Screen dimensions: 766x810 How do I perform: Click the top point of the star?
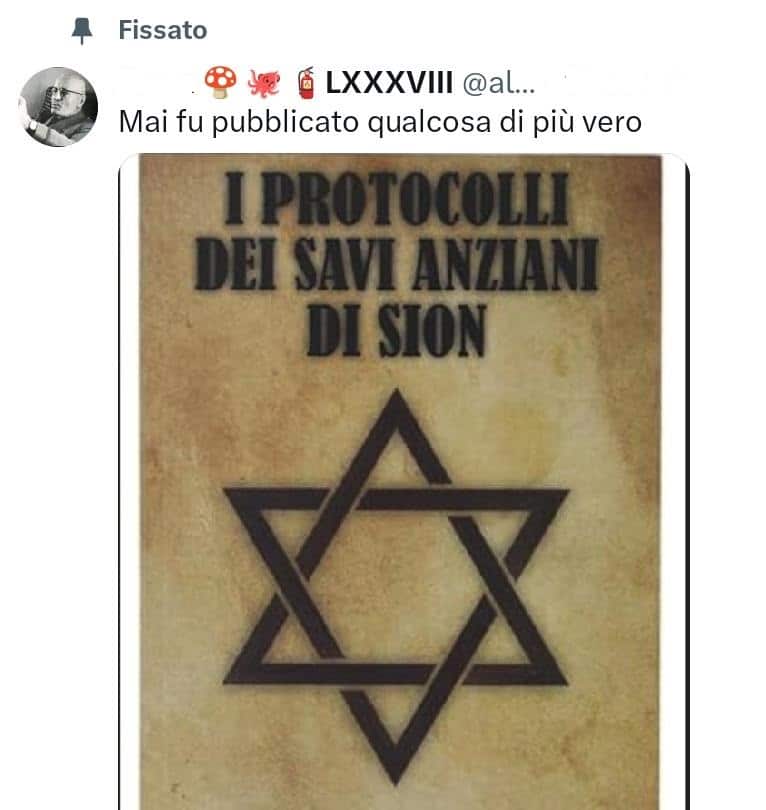397,406
